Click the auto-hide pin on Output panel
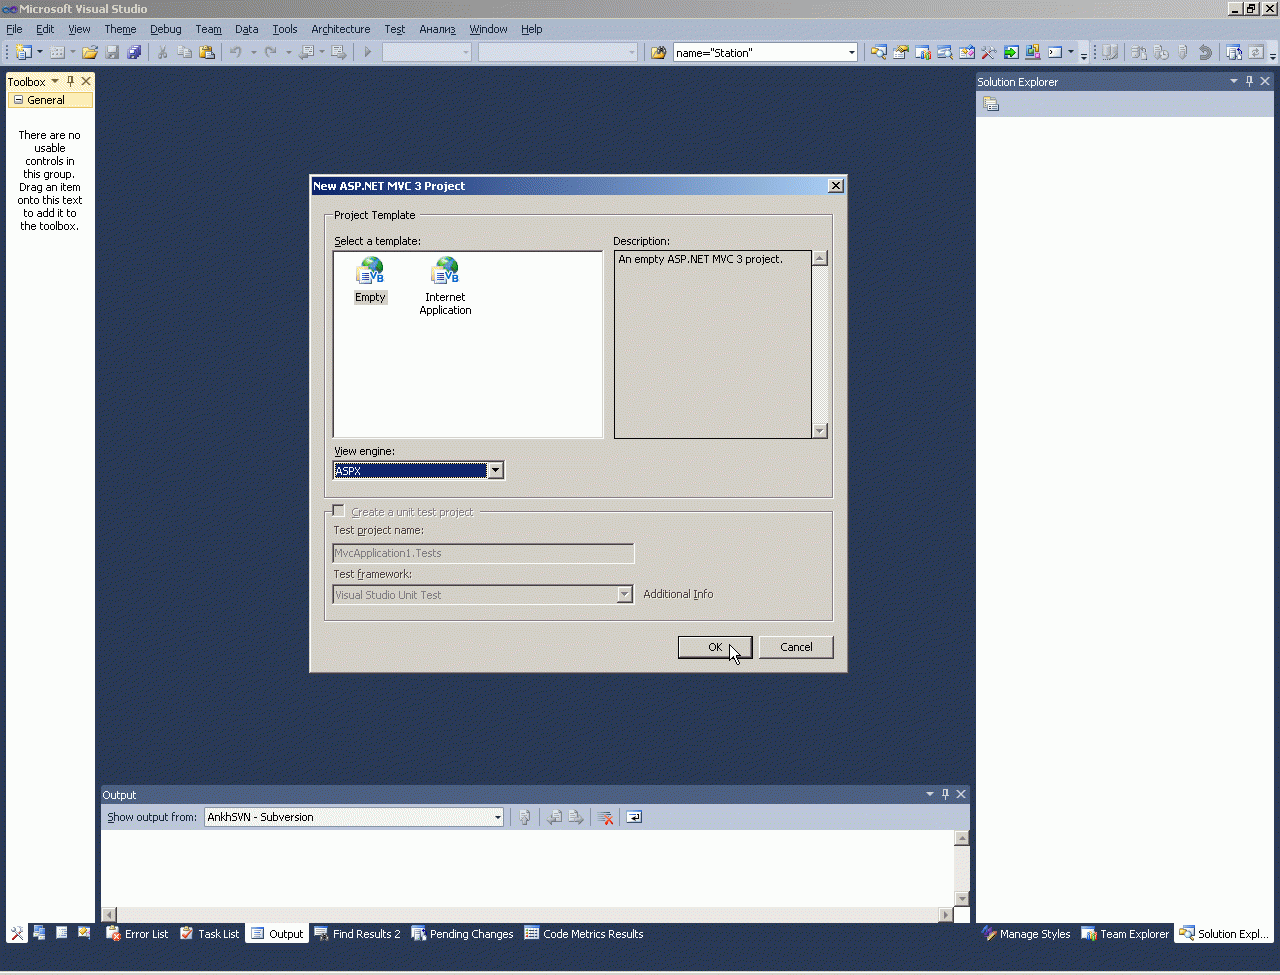 945,794
